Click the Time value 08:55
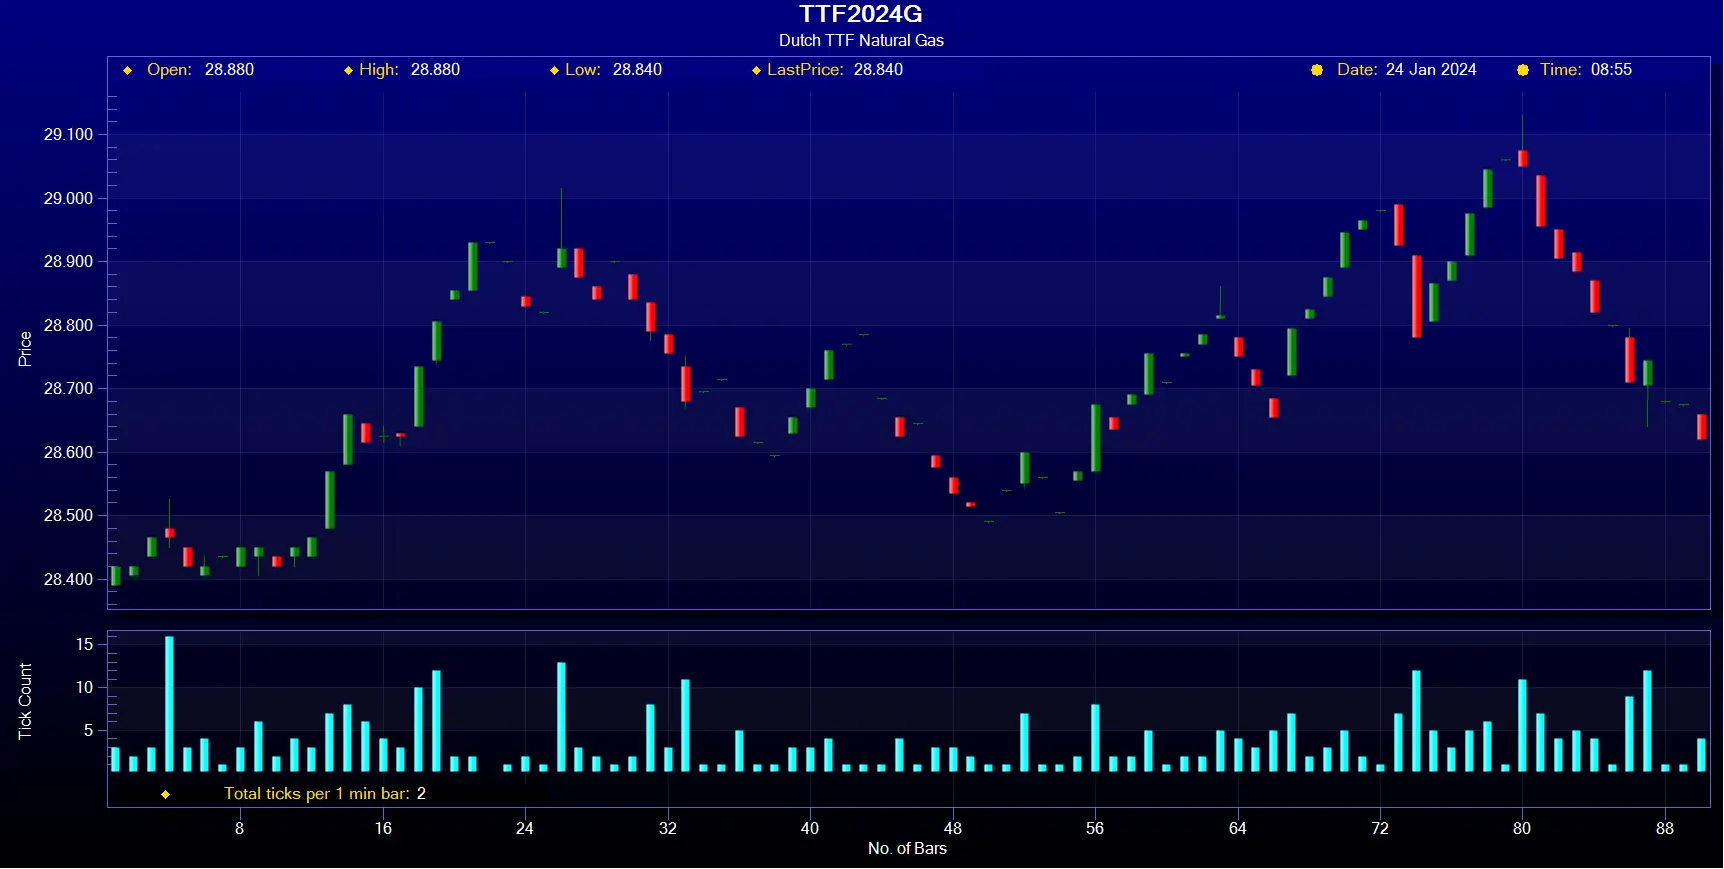 coord(1611,69)
